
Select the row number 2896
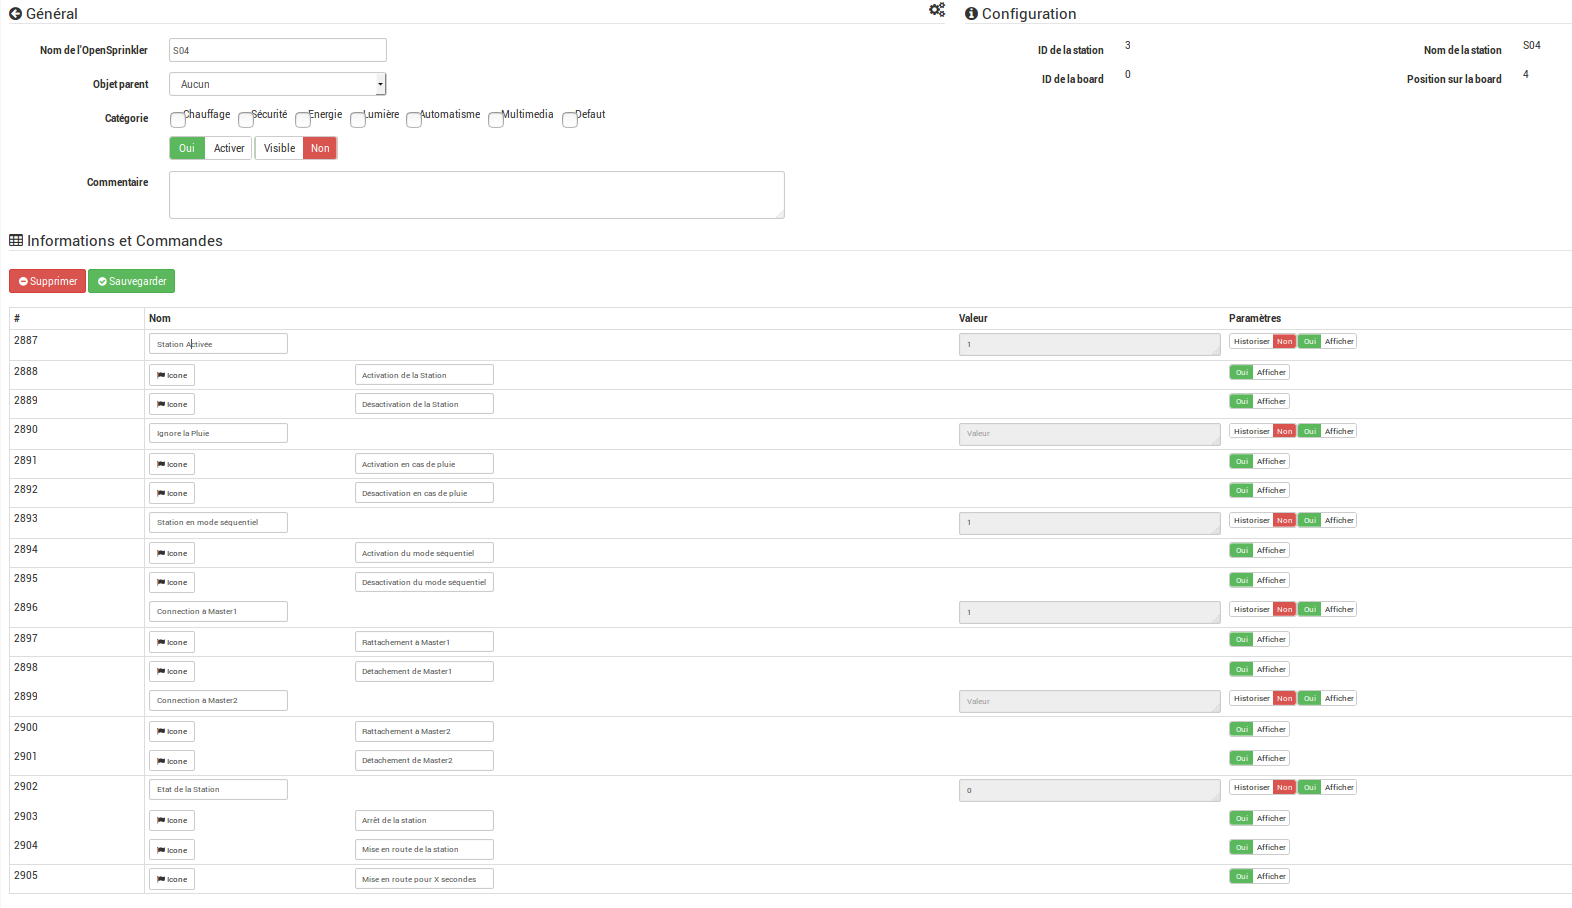tap(26, 607)
